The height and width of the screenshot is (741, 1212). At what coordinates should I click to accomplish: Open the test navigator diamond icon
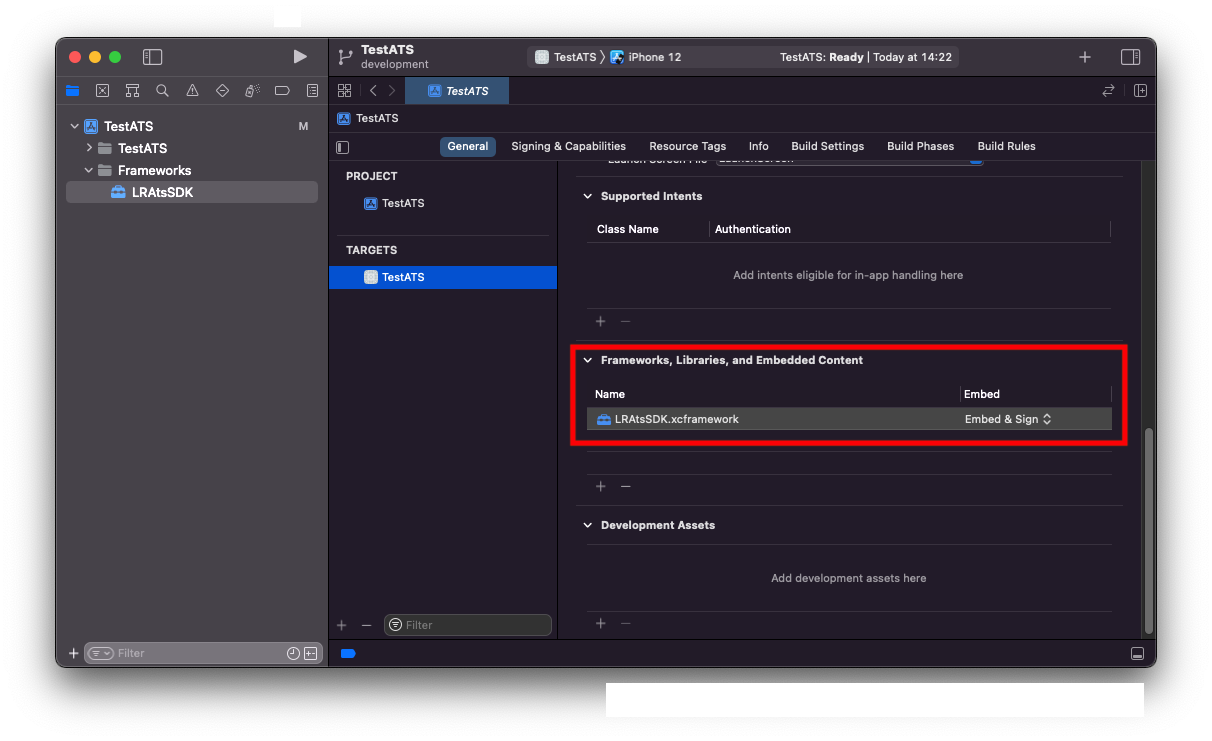tap(222, 91)
